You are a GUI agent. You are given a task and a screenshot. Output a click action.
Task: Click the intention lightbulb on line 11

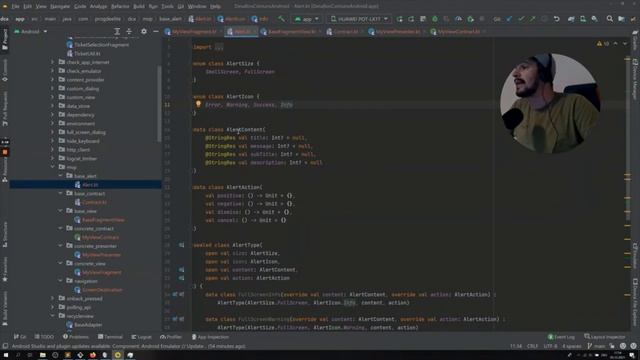(x=198, y=104)
